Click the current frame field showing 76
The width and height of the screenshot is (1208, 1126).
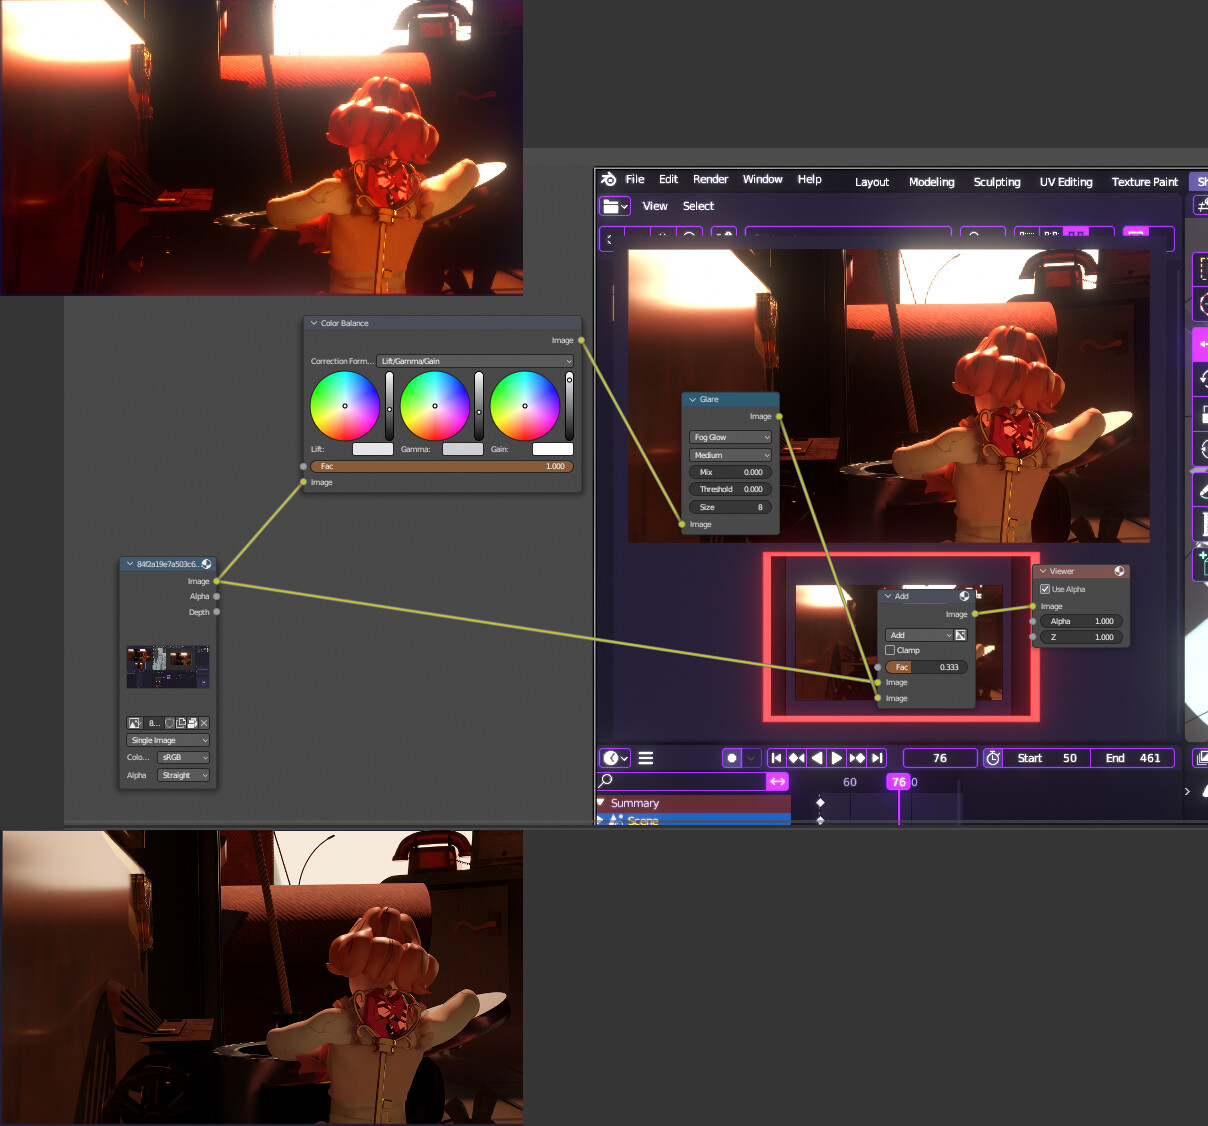pyautogui.click(x=938, y=757)
